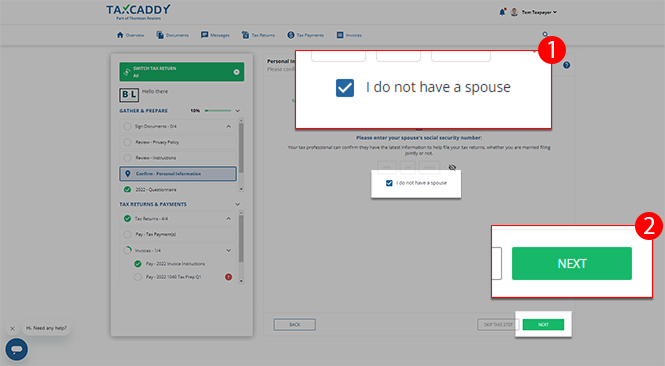Collapse the Sign Documents - 0/4 group

pyautogui.click(x=229, y=126)
